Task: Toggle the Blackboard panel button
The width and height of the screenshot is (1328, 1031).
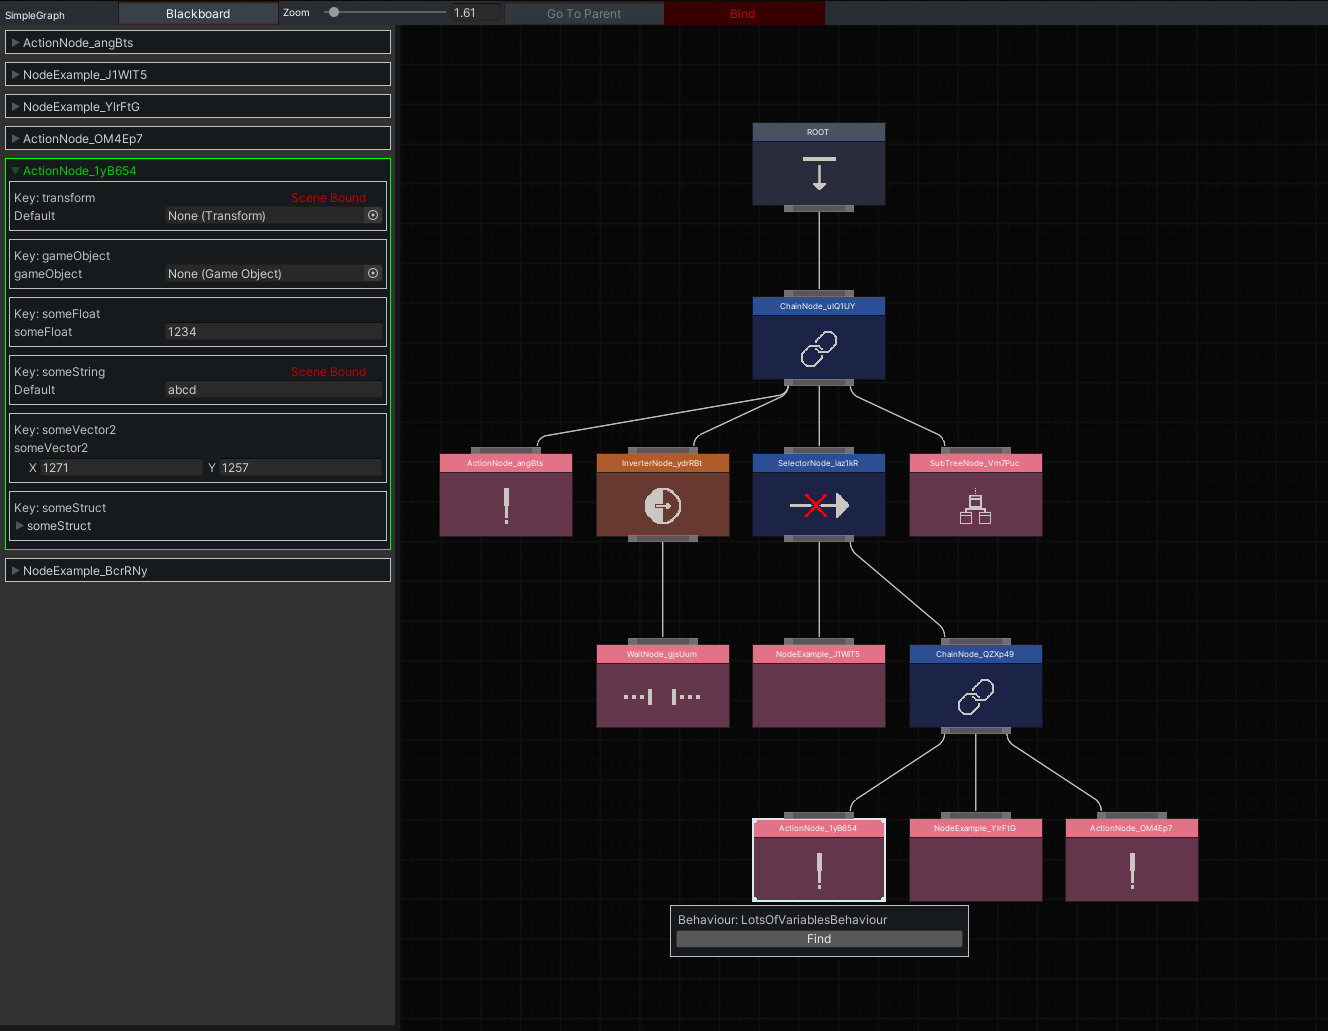Action: coord(198,13)
